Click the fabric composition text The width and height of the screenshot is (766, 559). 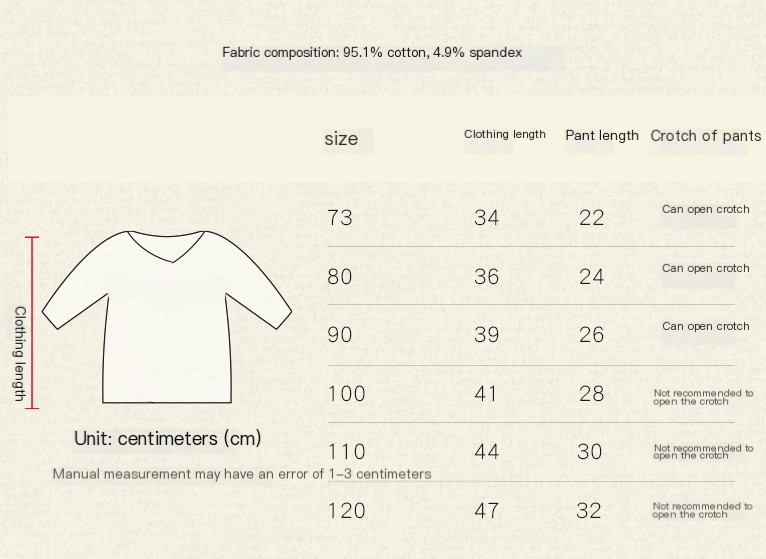point(372,52)
